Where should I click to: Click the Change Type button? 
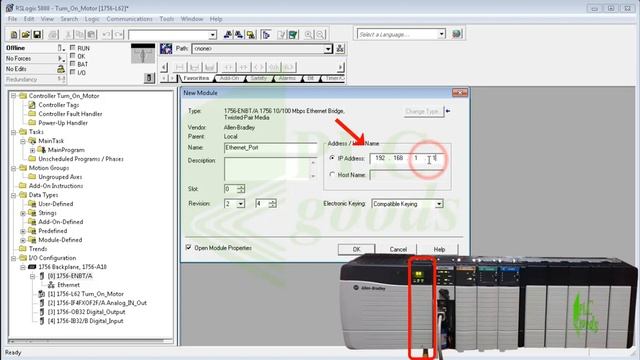(423, 111)
